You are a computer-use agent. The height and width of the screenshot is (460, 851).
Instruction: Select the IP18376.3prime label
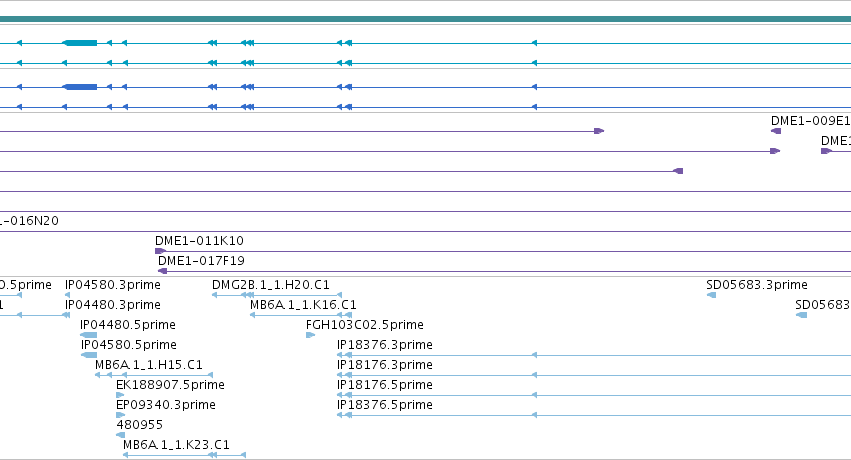click(384, 345)
